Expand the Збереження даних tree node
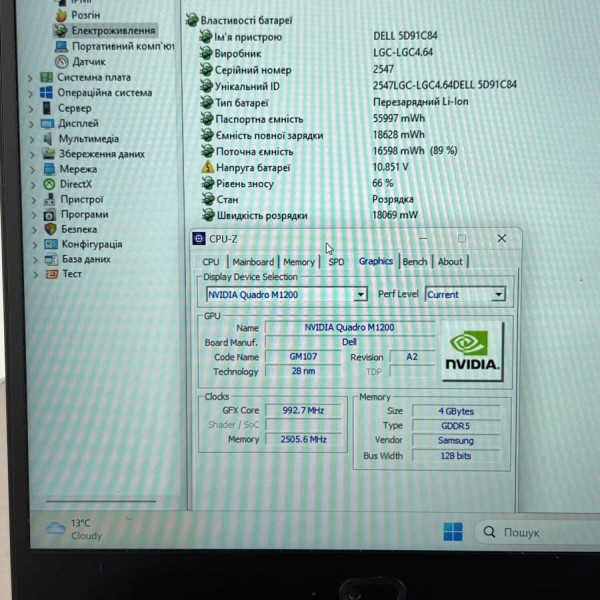This screenshot has width=600, height=600. pyautogui.click(x=33, y=155)
